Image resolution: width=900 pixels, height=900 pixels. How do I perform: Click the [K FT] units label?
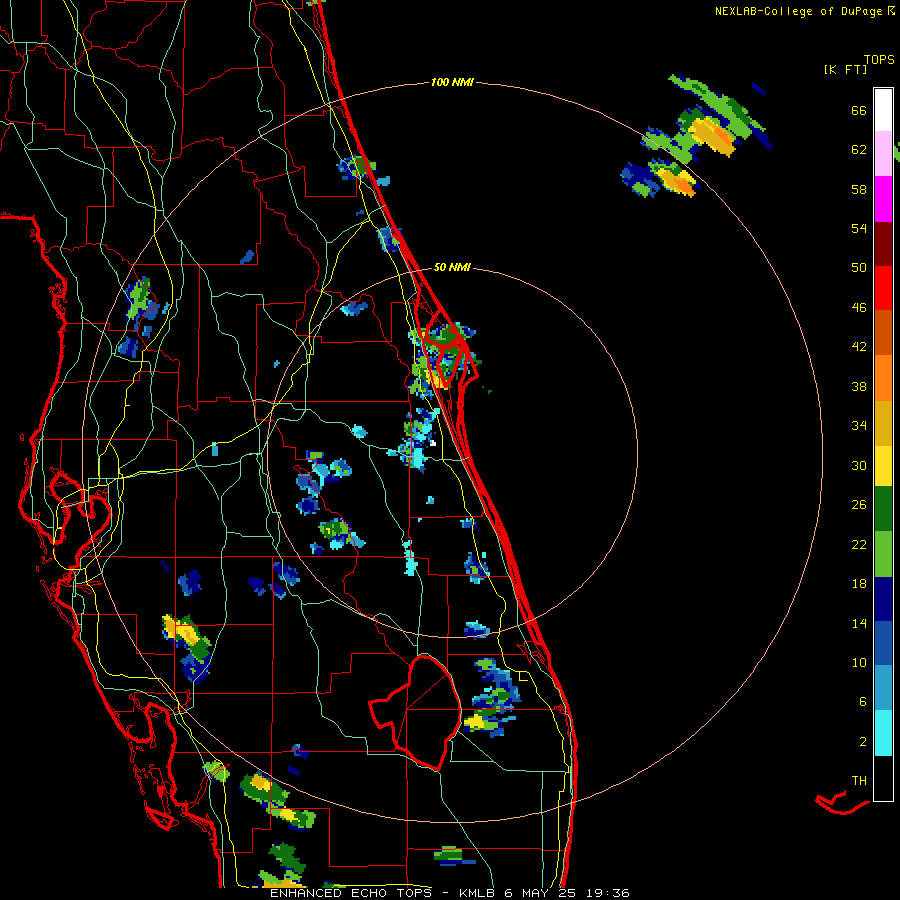[845, 70]
